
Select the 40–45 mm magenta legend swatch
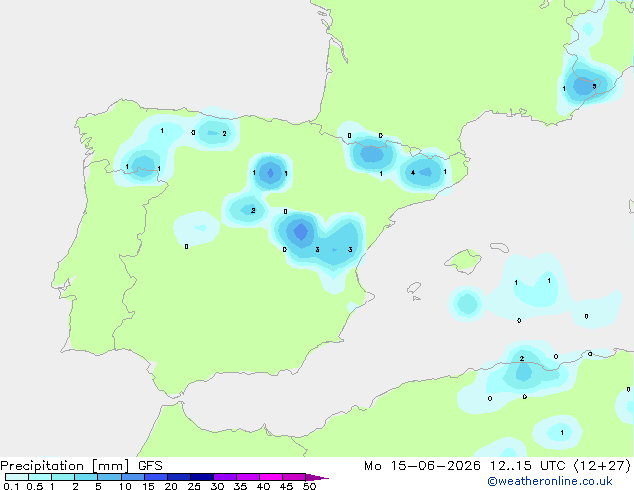271,477
